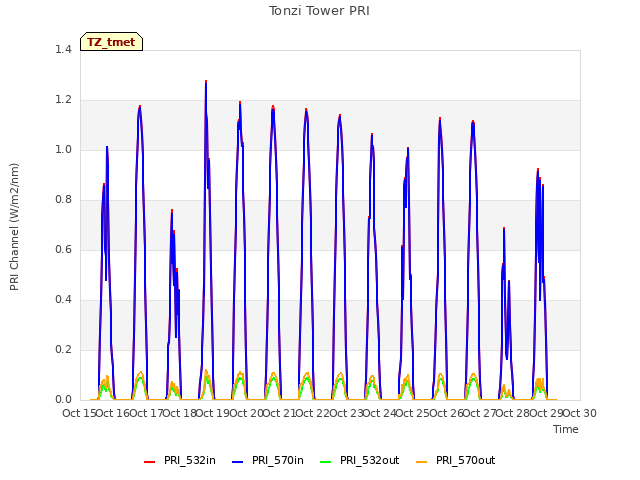
Task: Click the y-axis tick label 0.0
Action: [x=63, y=400]
